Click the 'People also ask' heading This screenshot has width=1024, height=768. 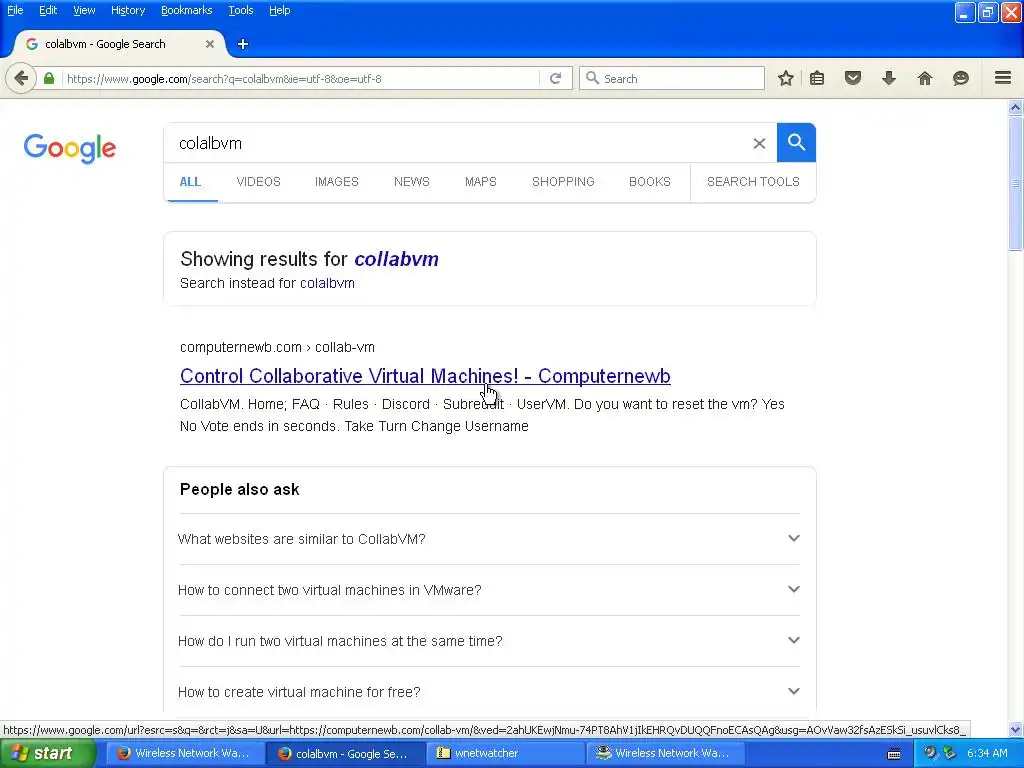point(239,489)
